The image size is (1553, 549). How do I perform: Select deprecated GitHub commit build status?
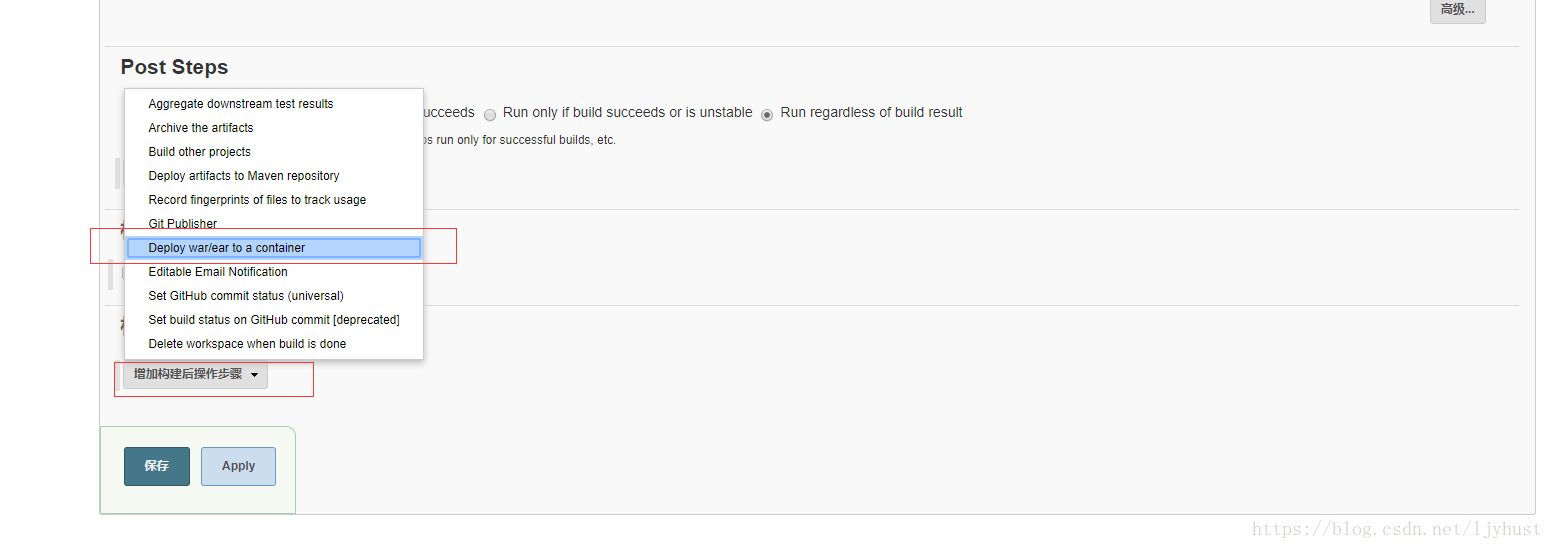273,320
